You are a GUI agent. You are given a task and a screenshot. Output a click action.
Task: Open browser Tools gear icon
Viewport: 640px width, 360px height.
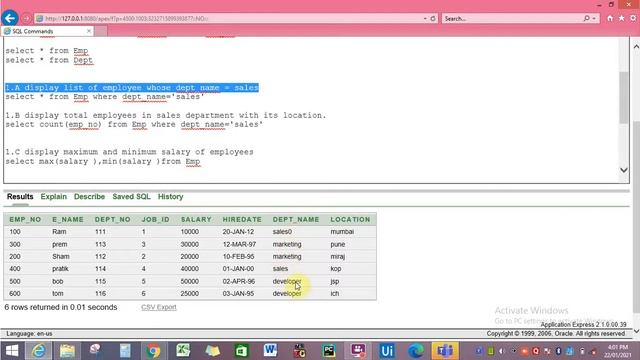click(x=633, y=18)
